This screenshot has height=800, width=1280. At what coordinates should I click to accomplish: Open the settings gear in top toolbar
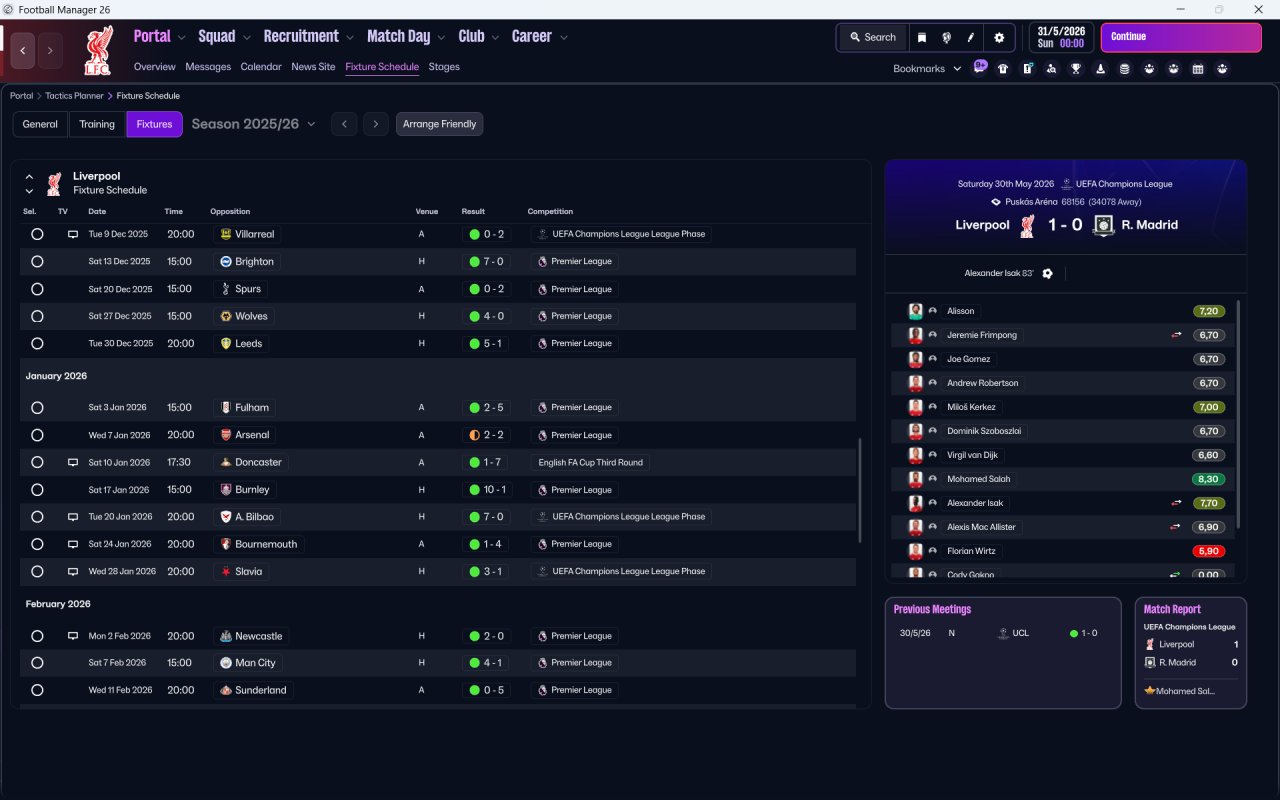(998, 37)
